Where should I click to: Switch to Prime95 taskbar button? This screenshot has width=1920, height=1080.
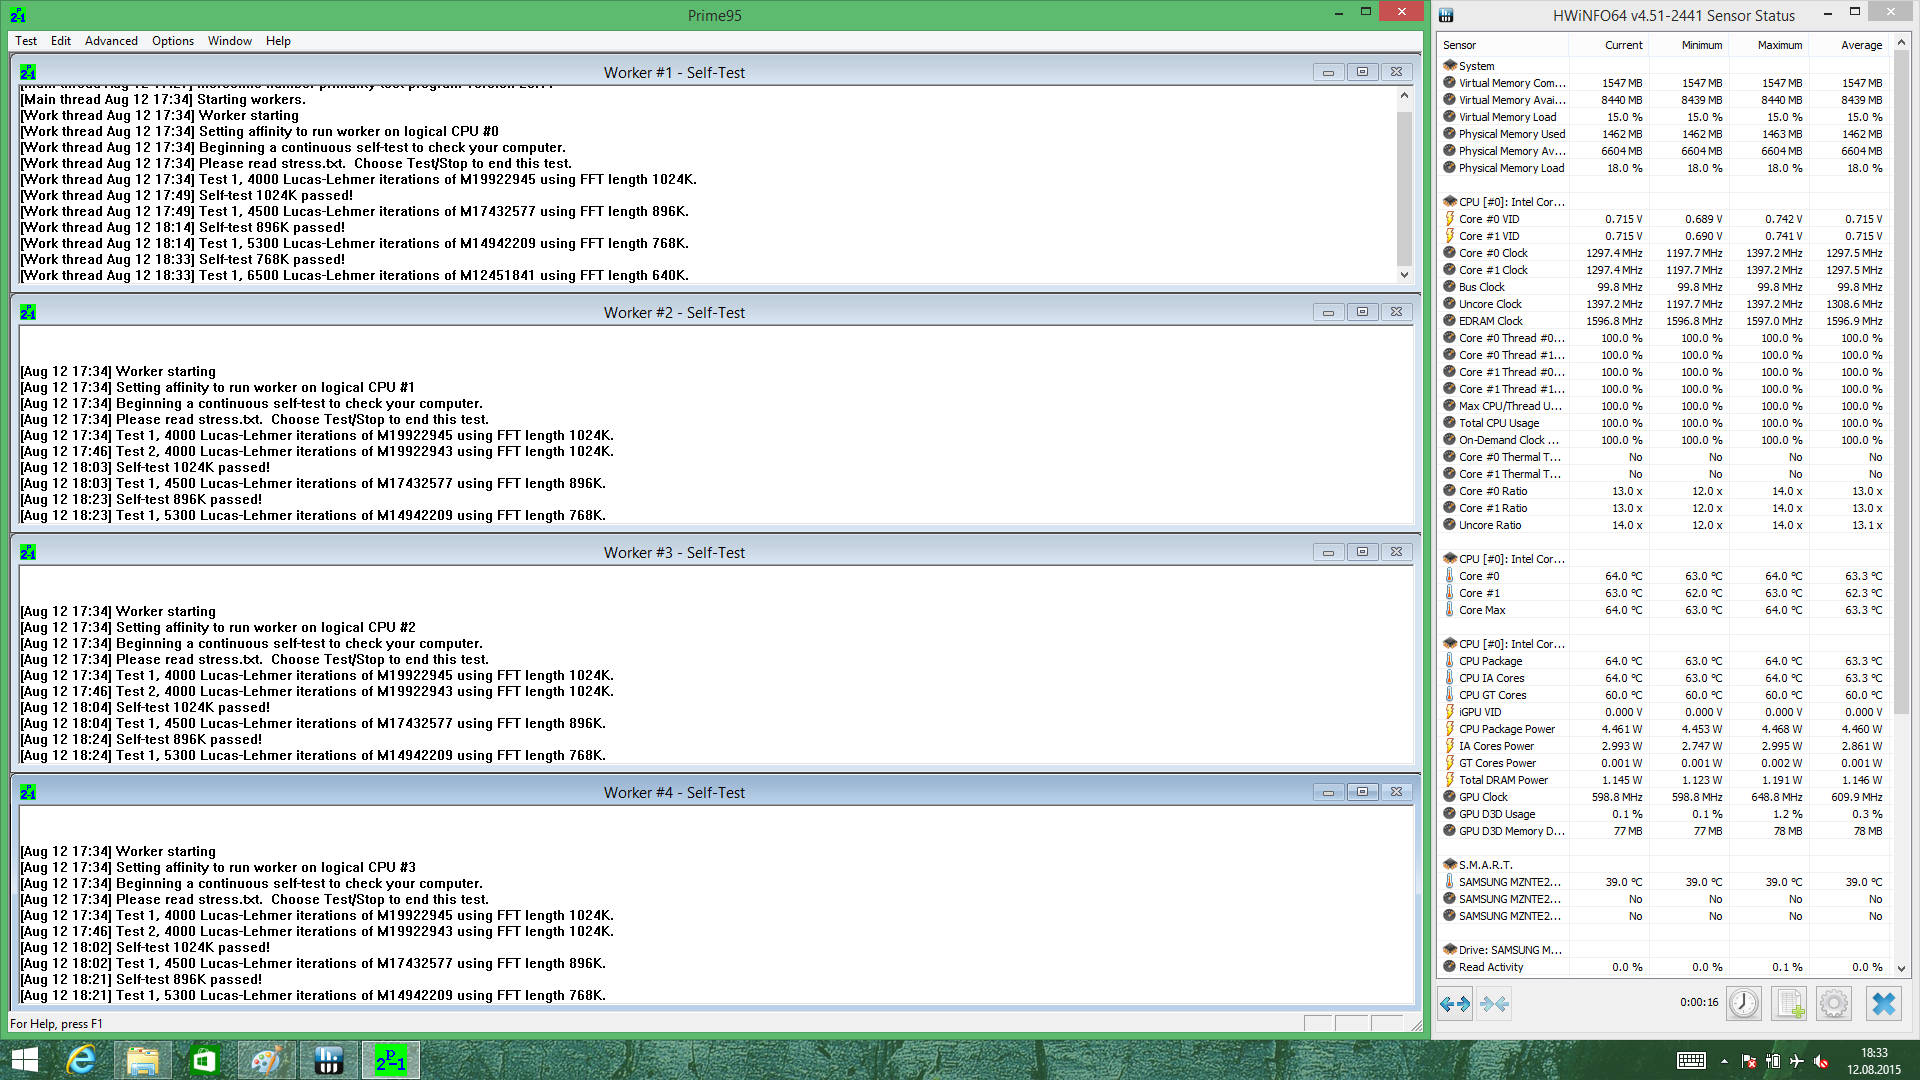click(x=391, y=1060)
